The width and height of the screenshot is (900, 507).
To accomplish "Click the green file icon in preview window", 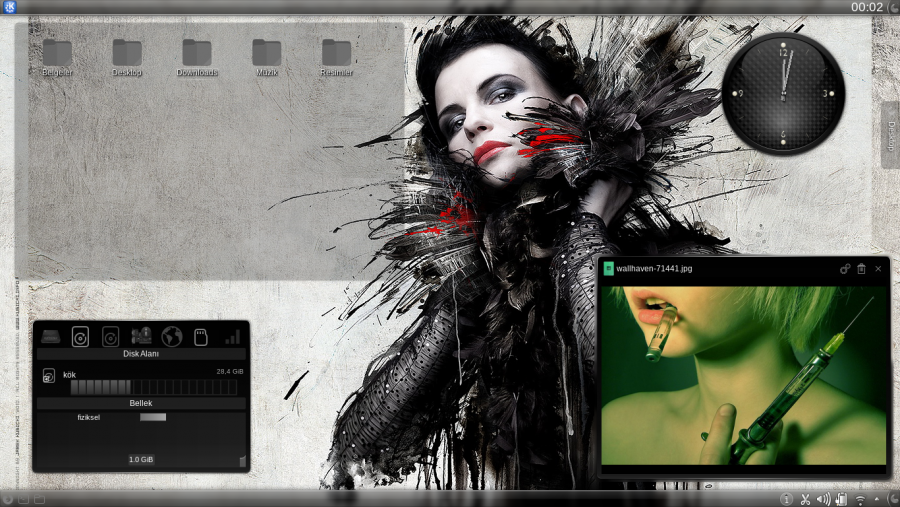I will [x=608, y=268].
